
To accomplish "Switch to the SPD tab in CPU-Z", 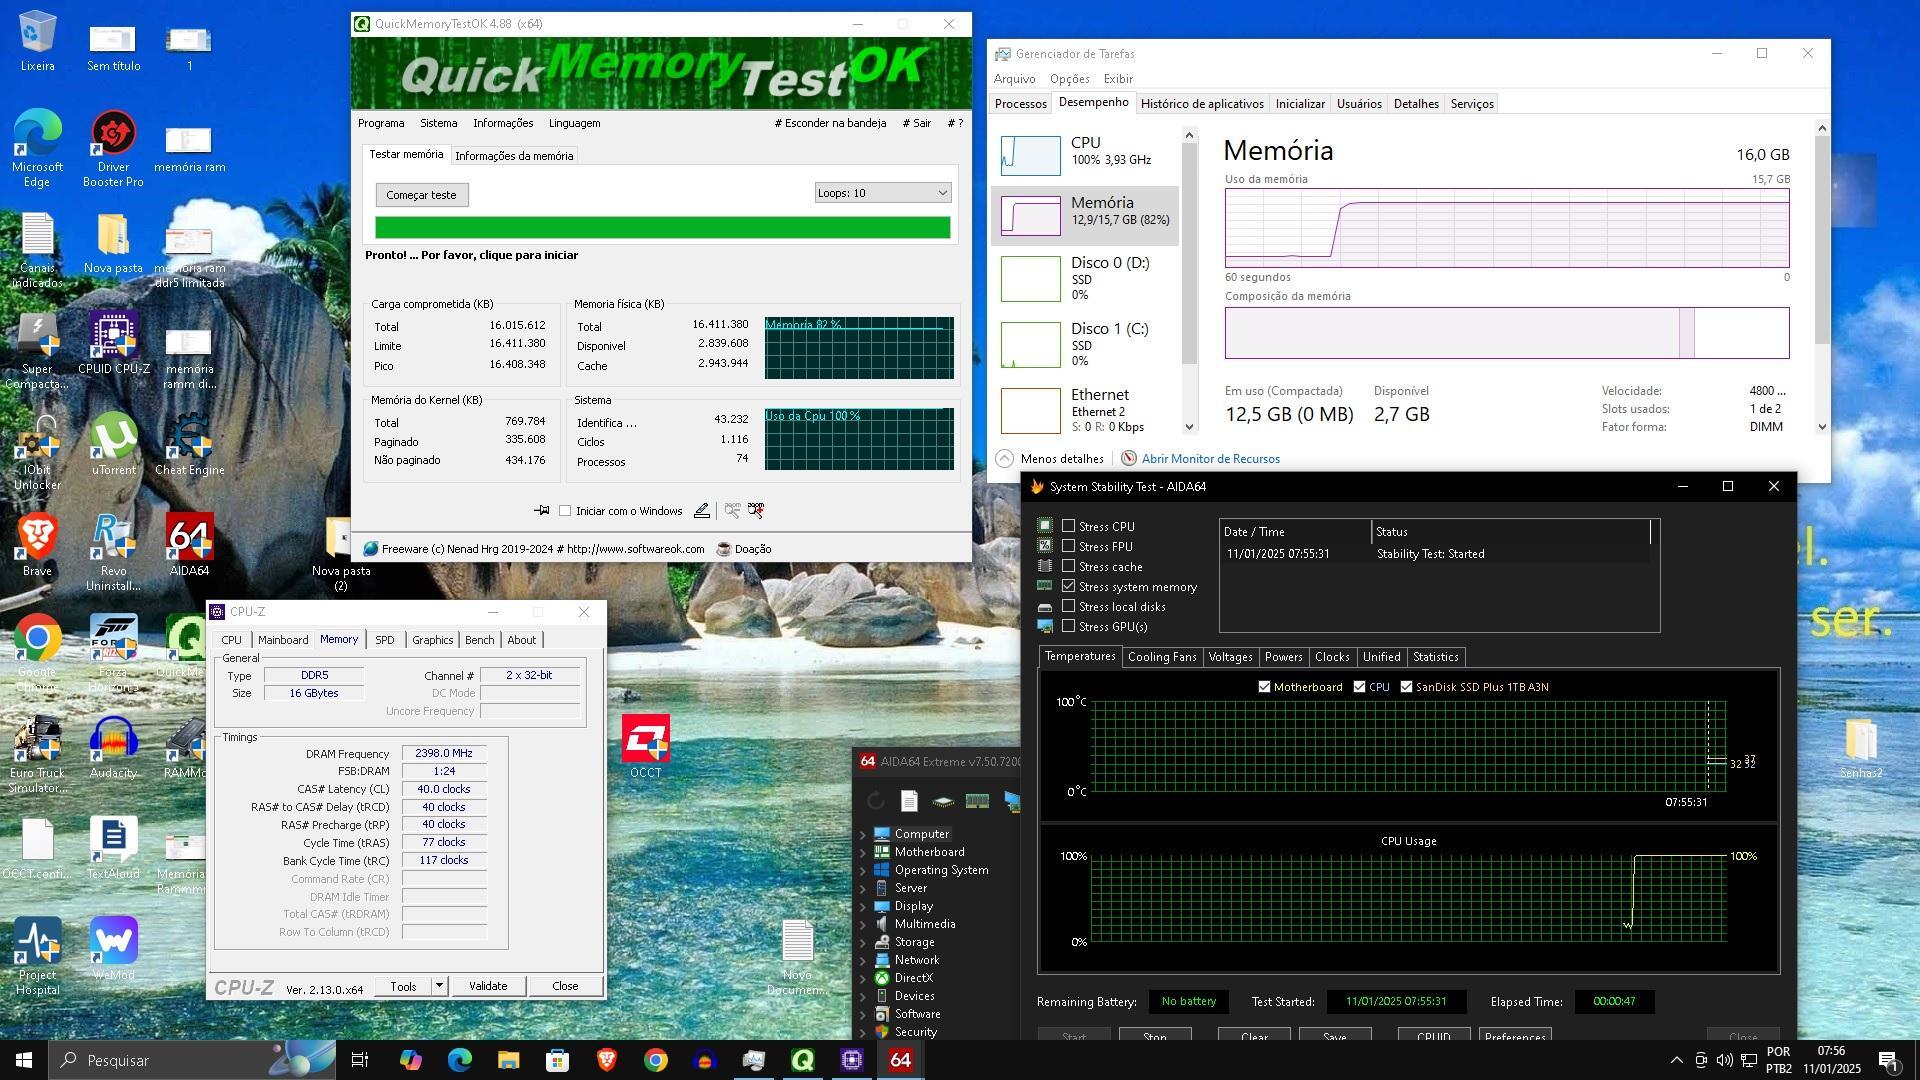I will pyautogui.click(x=385, y=640).
